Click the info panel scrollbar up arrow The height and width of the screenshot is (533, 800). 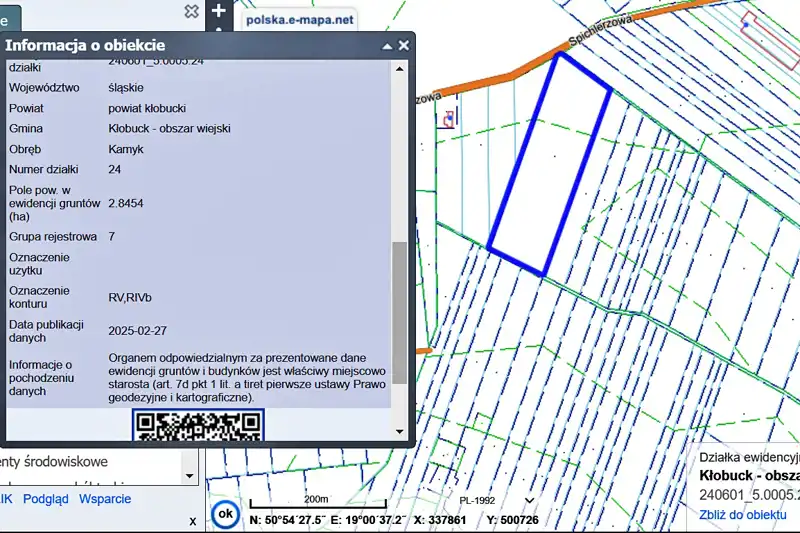pyautogui.click(x=399, y=70)
